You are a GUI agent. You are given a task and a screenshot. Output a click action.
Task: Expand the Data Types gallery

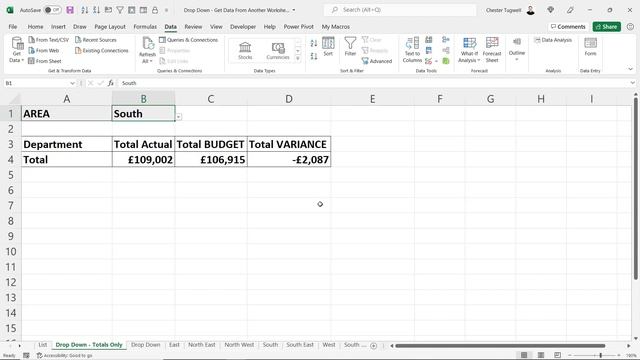pyautogui.click(x=298, y=59)
